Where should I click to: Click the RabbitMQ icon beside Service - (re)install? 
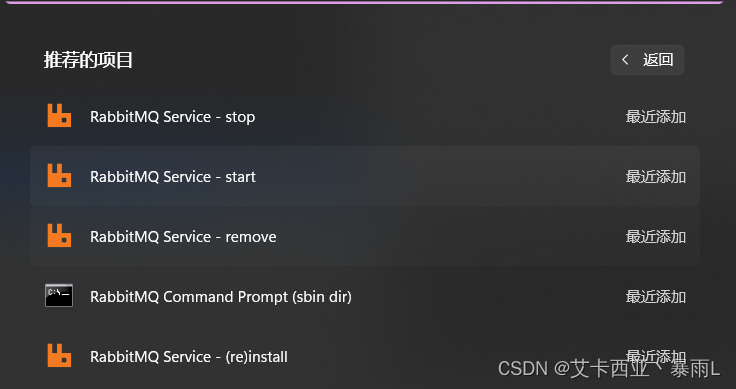pos(59,355)
